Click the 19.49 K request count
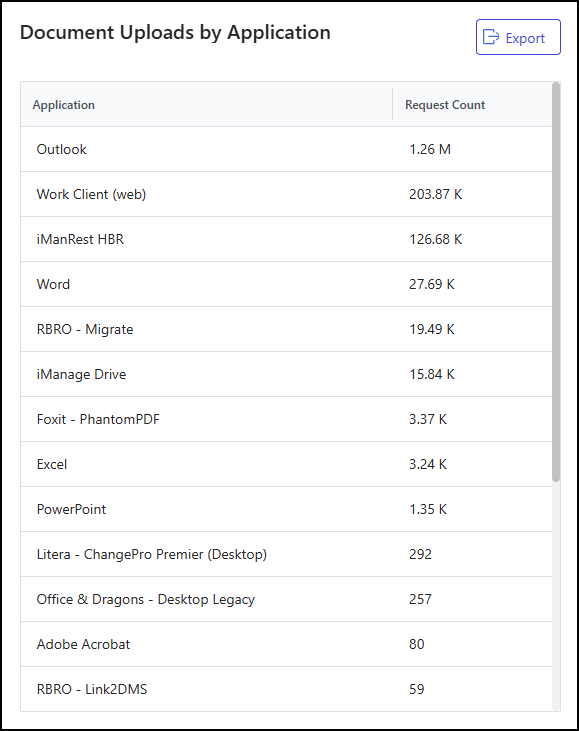This screenshot has height=731, width=579. pos(432,329)
